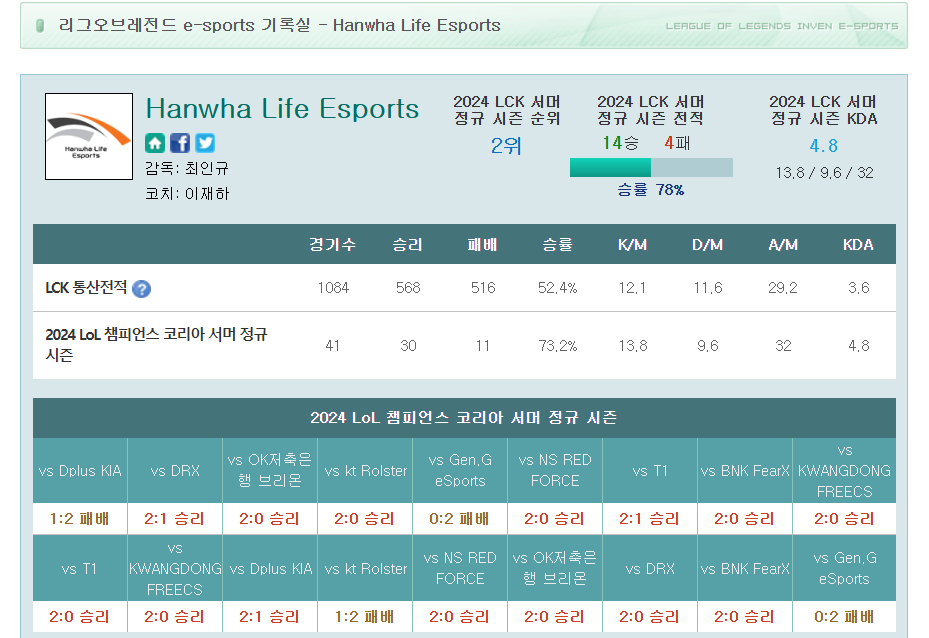Open the team's Facebook icon
The width and height of the screenshot is (929, 638).
[x=180, y=143]
